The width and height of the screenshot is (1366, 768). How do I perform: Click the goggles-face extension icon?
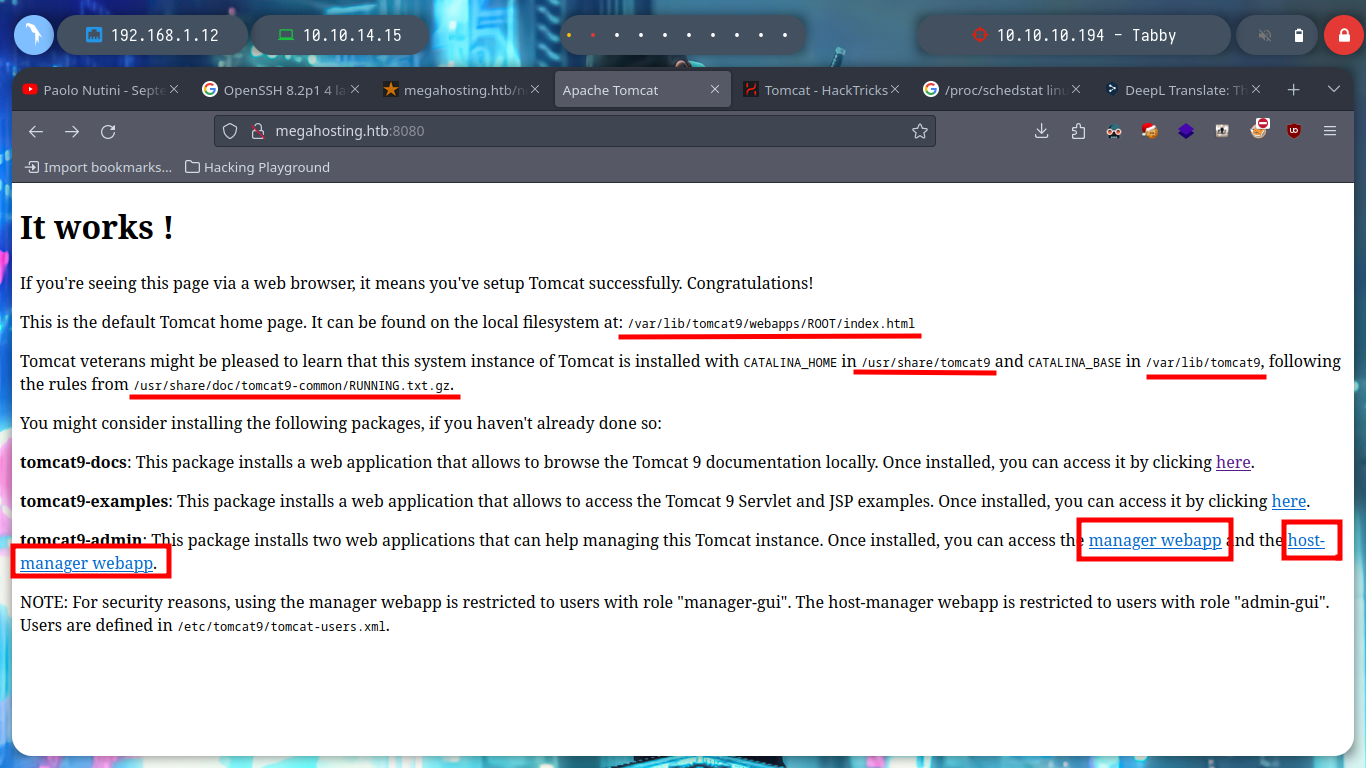click(1114, 131)
